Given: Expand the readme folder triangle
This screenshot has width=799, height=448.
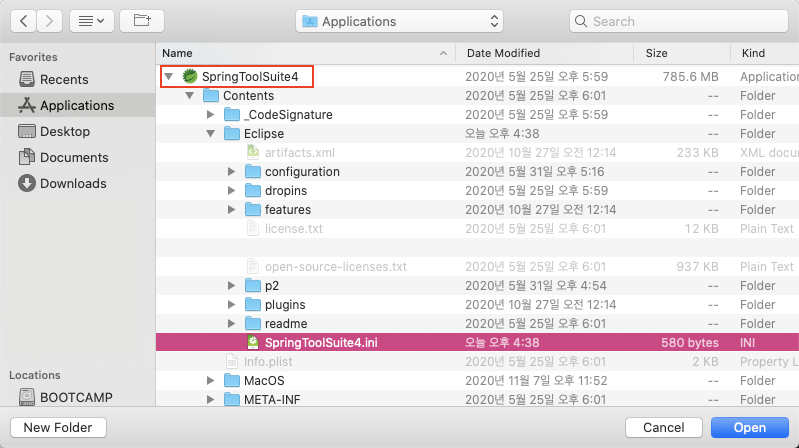Looking at the screenshot, I should pos(231,324).
